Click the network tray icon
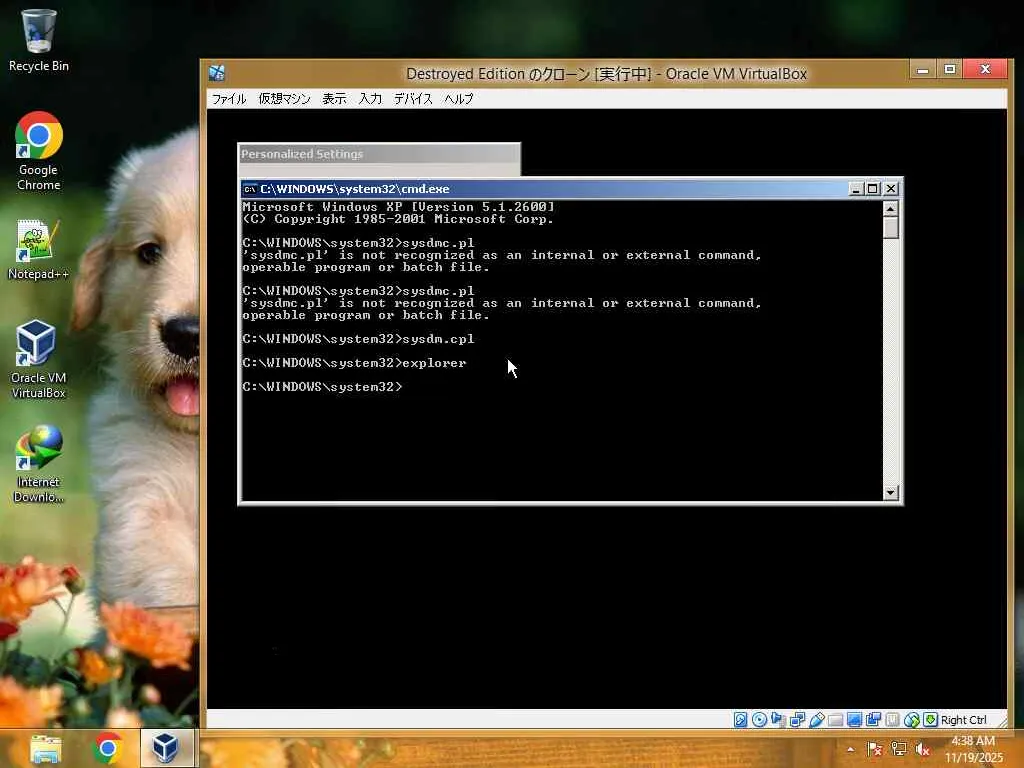1024x768 pixels. point(899,749)
